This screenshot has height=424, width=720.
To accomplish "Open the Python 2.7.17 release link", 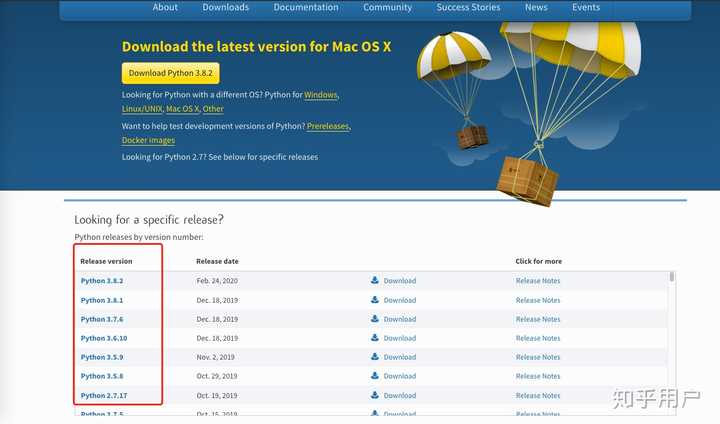I will pos(104,395).
